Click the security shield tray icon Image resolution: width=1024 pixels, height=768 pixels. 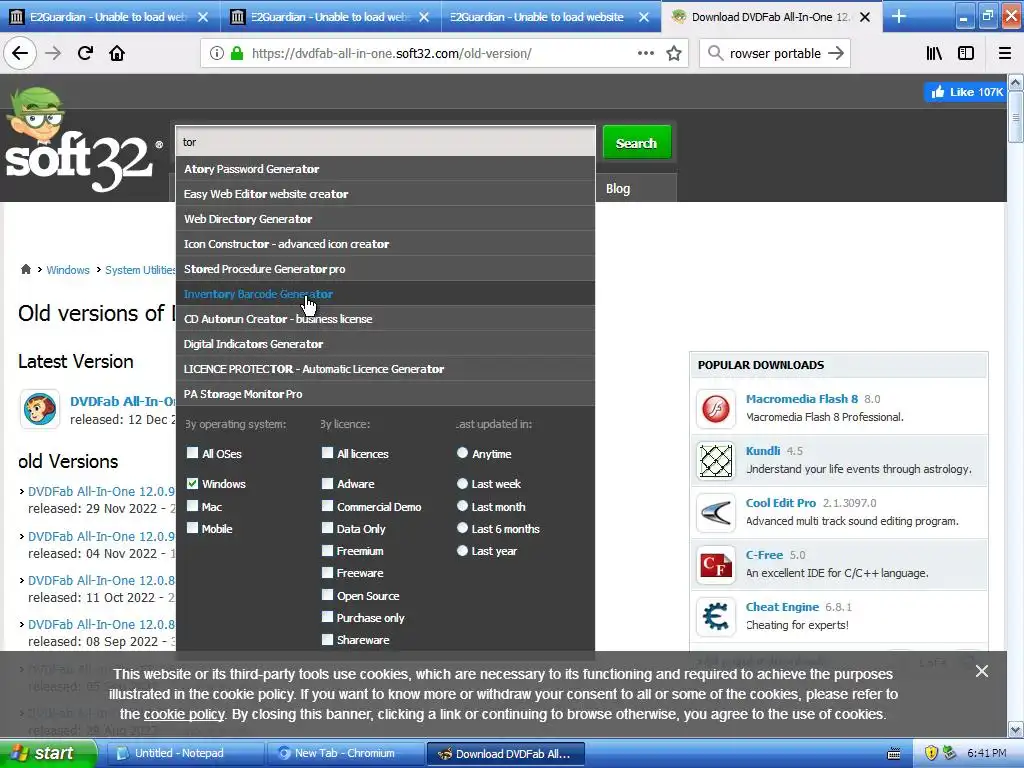931,753
